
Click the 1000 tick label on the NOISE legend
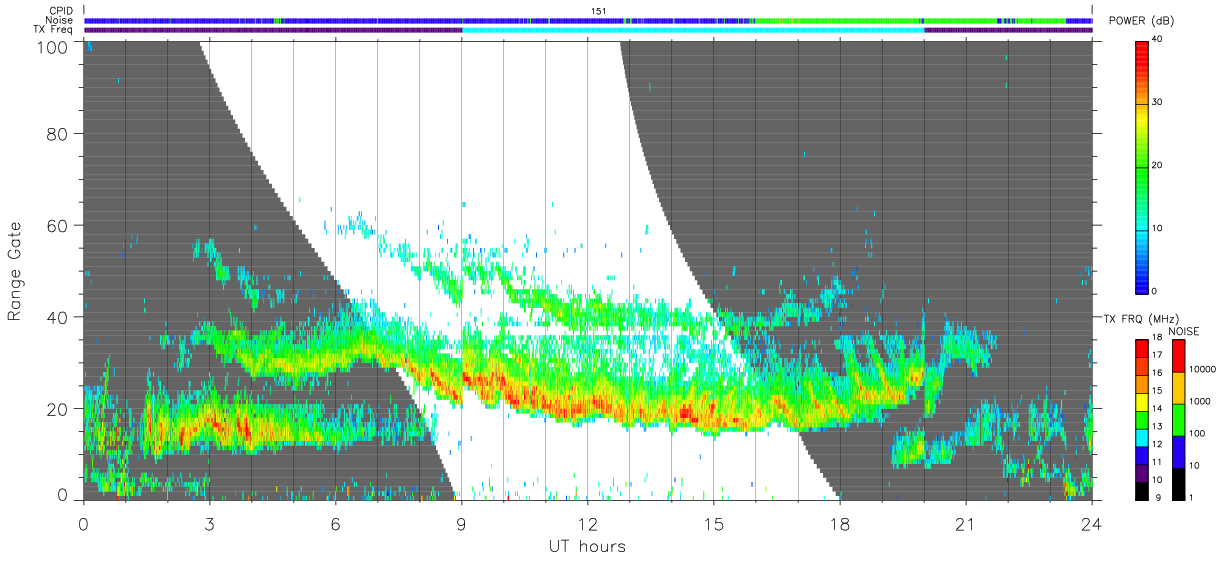point(1200,402)
